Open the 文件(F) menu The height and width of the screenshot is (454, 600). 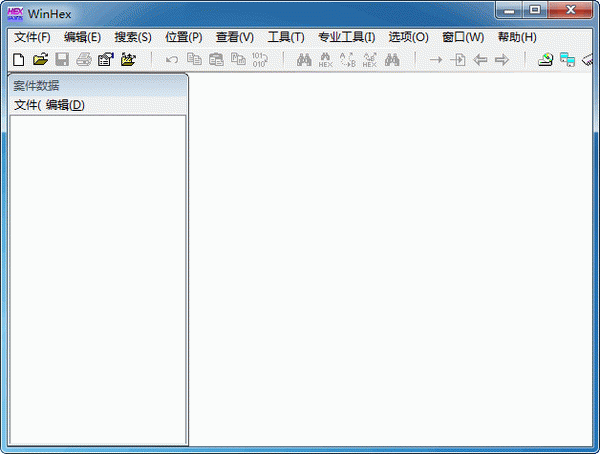32,37
